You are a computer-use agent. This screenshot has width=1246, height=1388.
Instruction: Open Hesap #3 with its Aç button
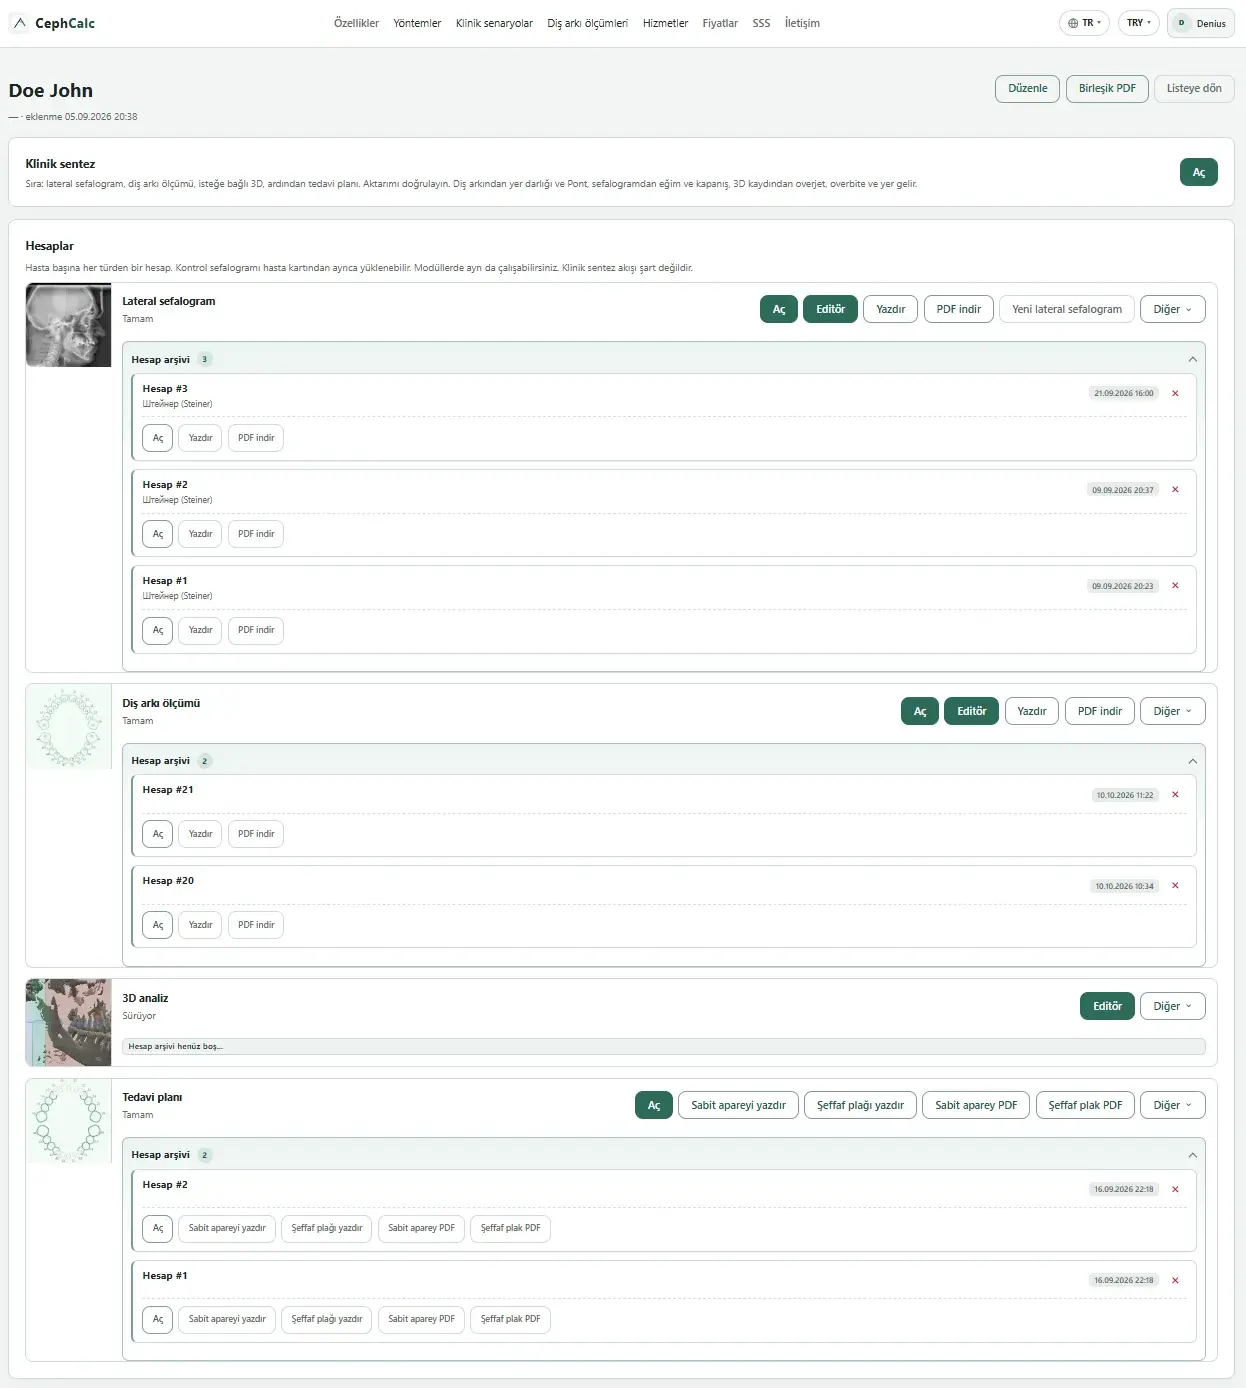[x=158, y=438]
